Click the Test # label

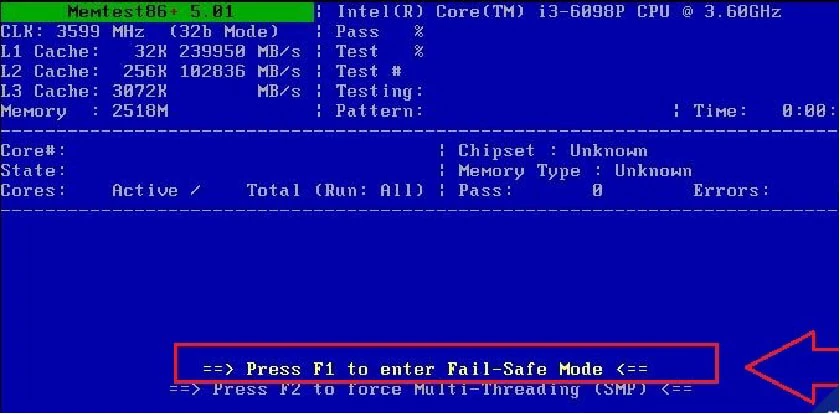tap(369, 71)
